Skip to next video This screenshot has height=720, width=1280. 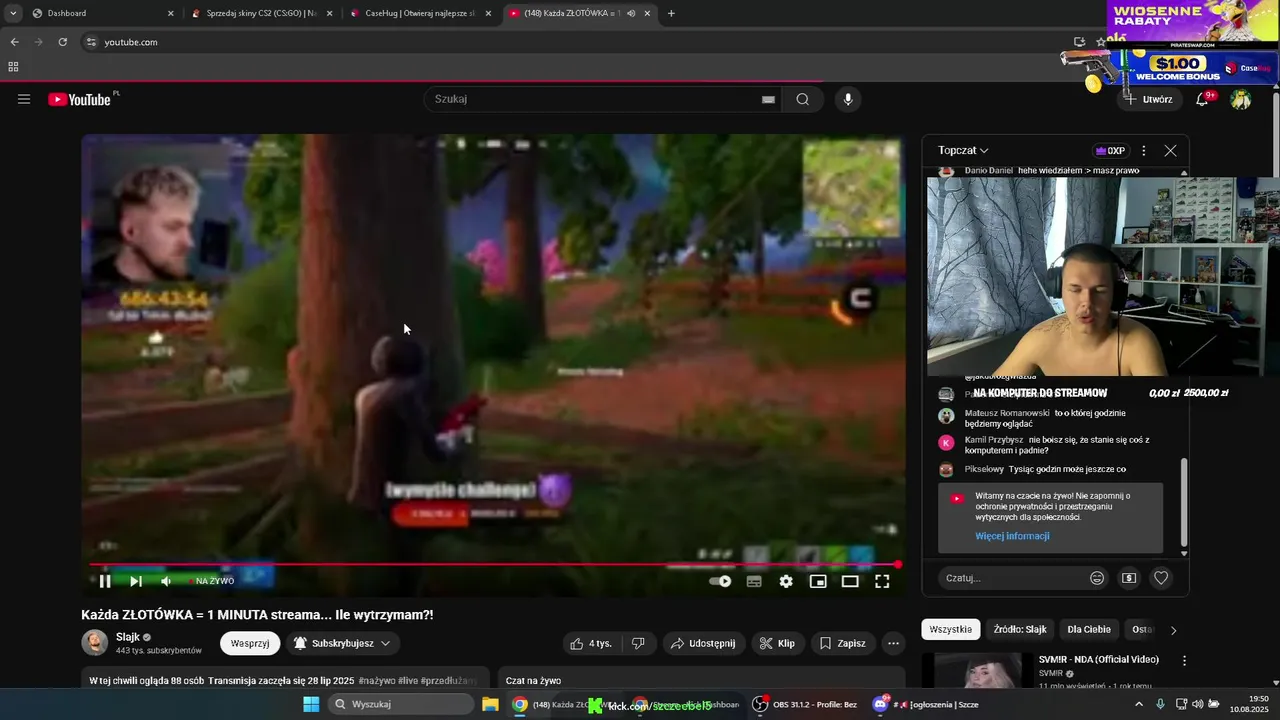tap(136, 581)
